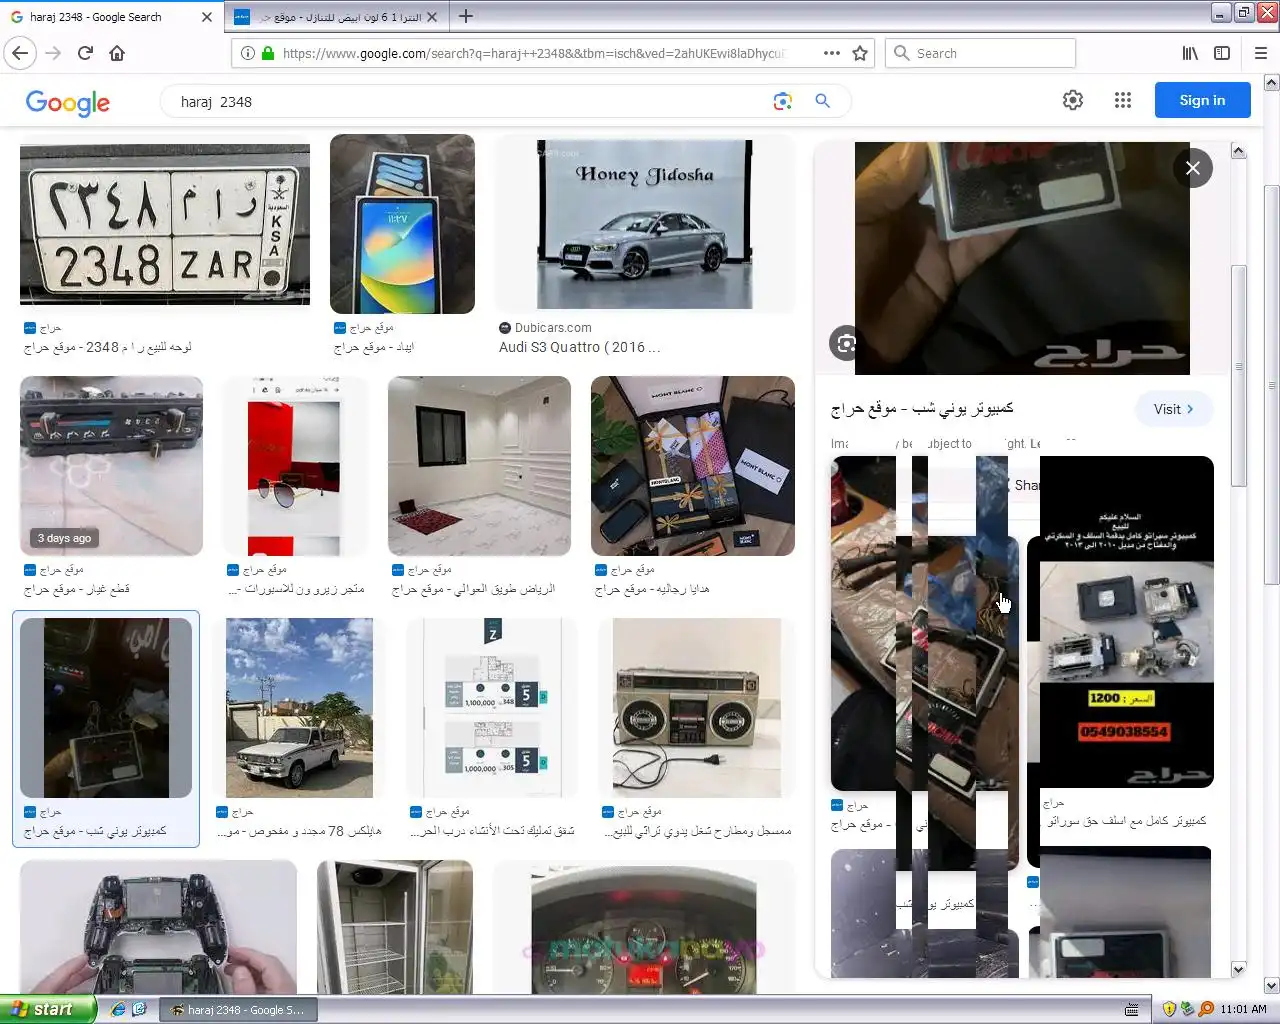Open the Mont Blanc gifts image
This screenshot has width=1280, height=1024.
click(x=693, y=466)
